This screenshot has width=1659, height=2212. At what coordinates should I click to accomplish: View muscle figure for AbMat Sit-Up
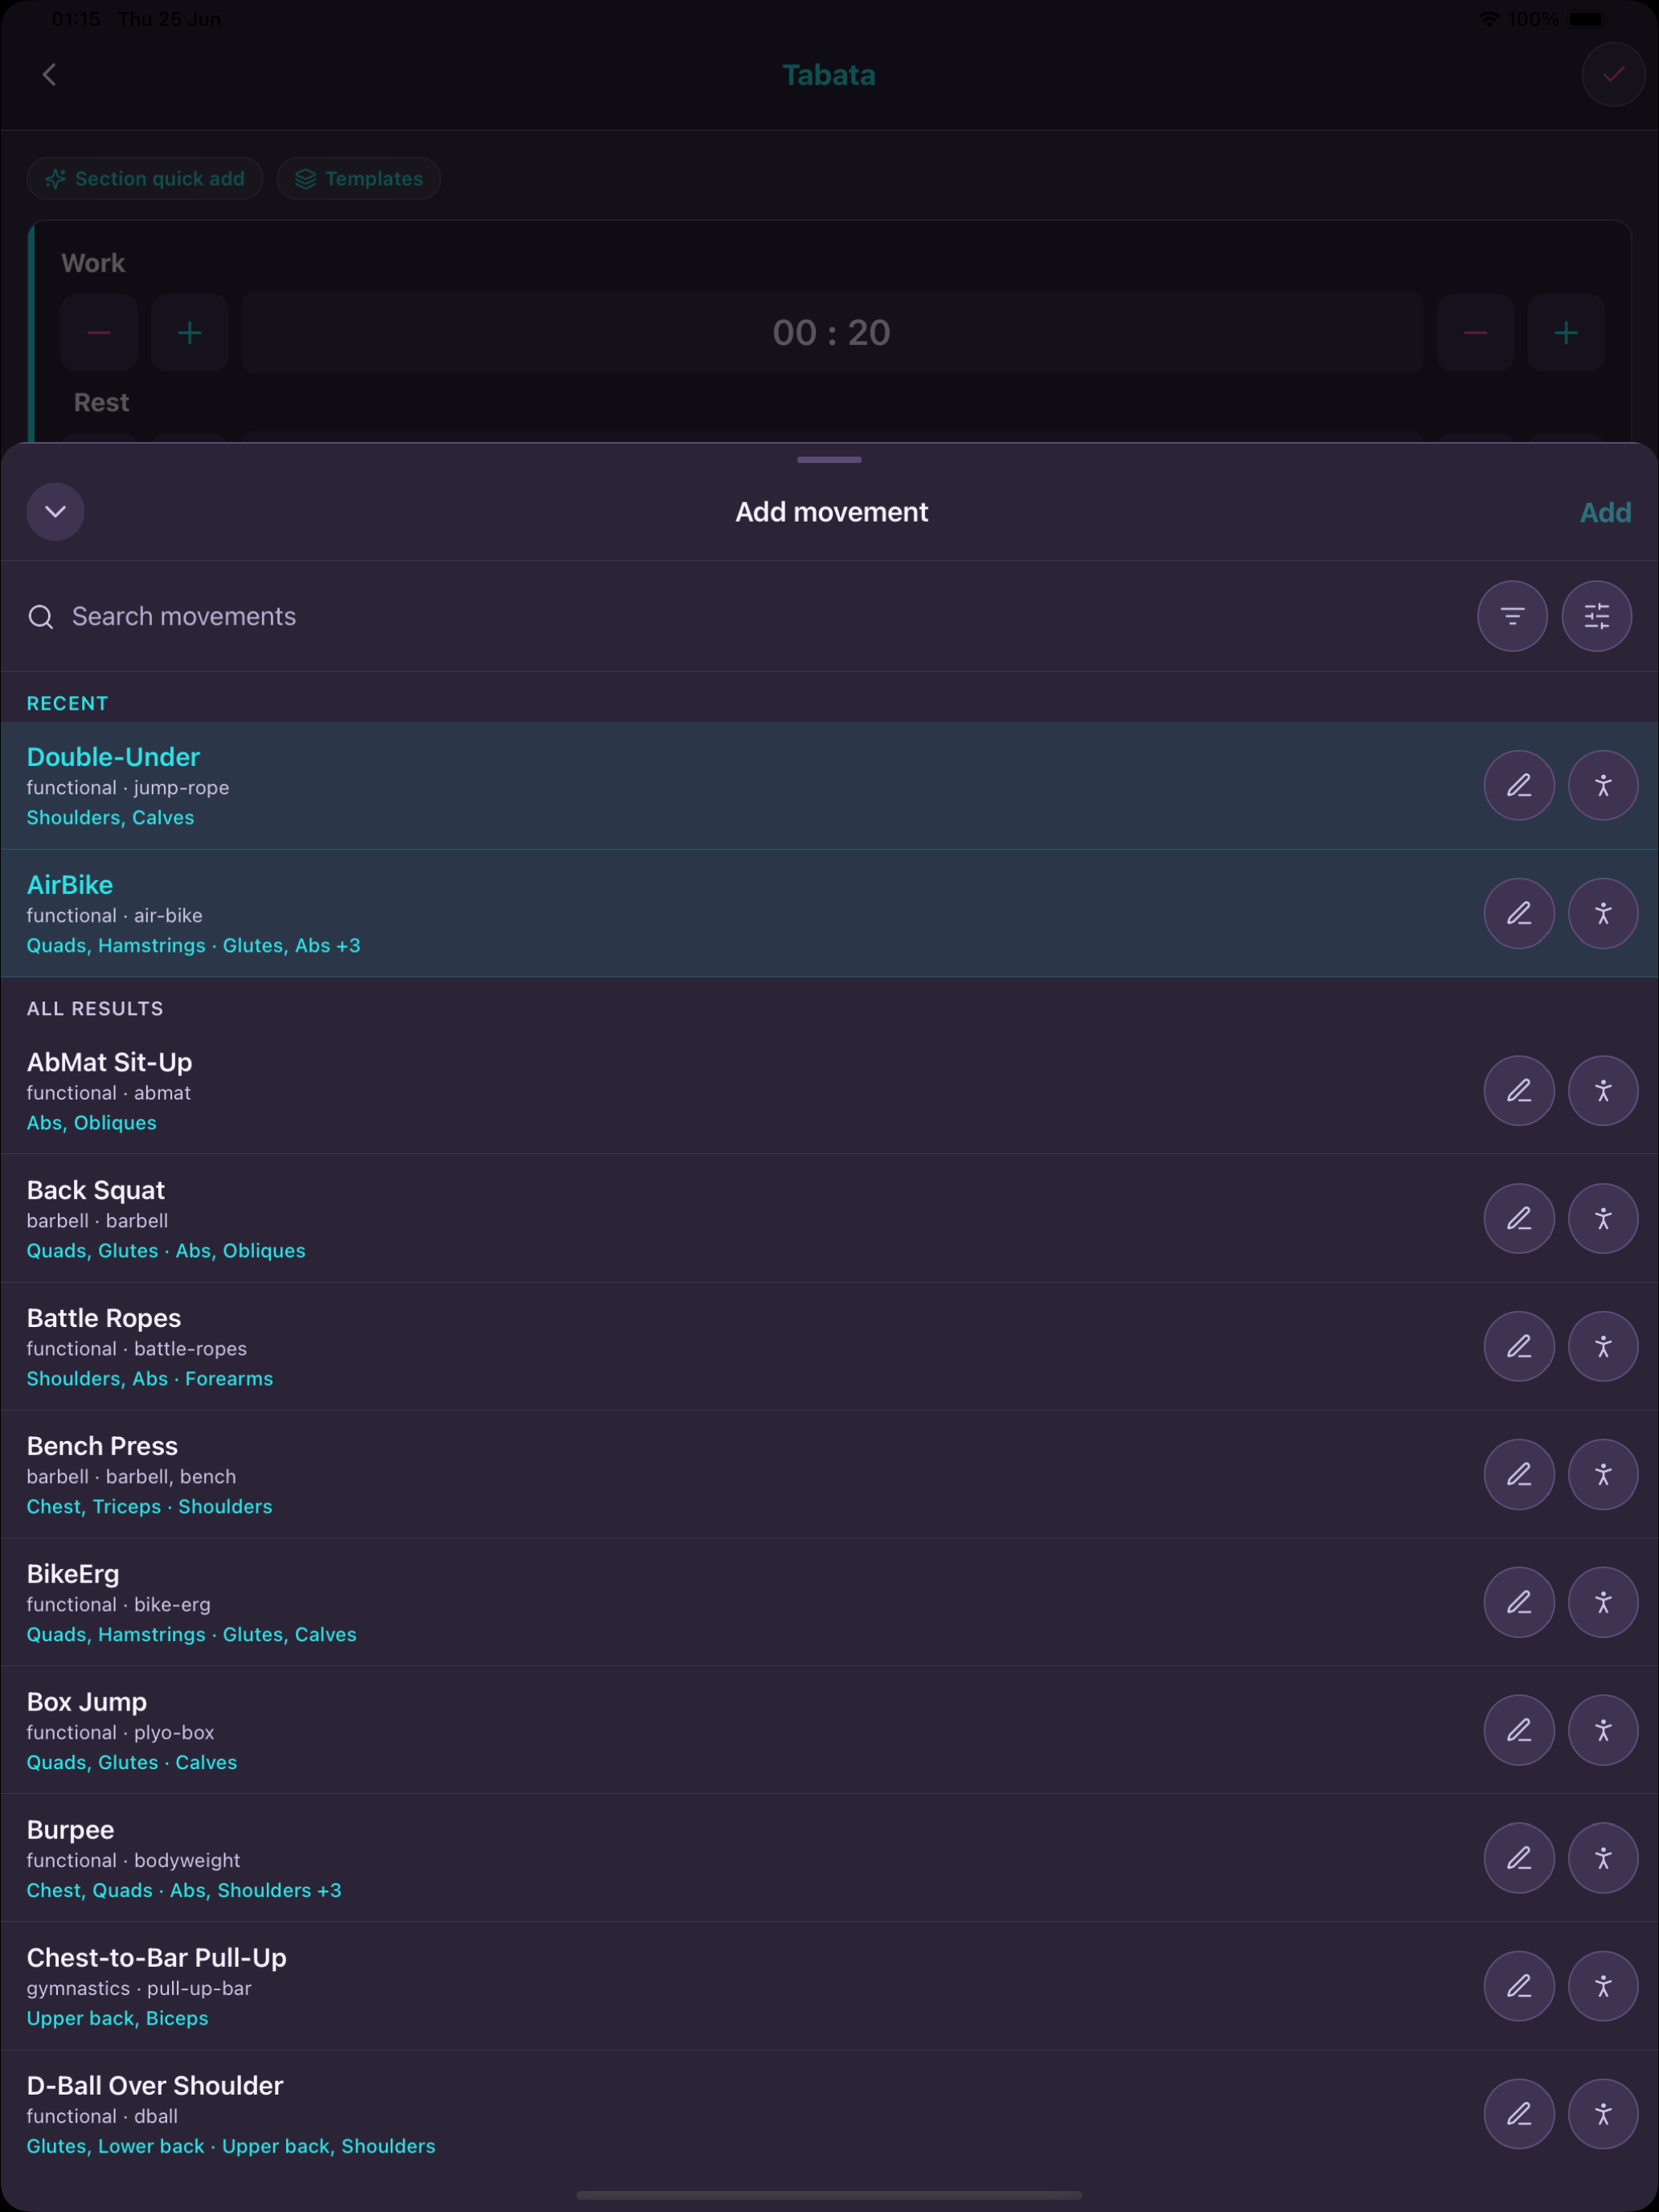[x=1603, y=1091]
